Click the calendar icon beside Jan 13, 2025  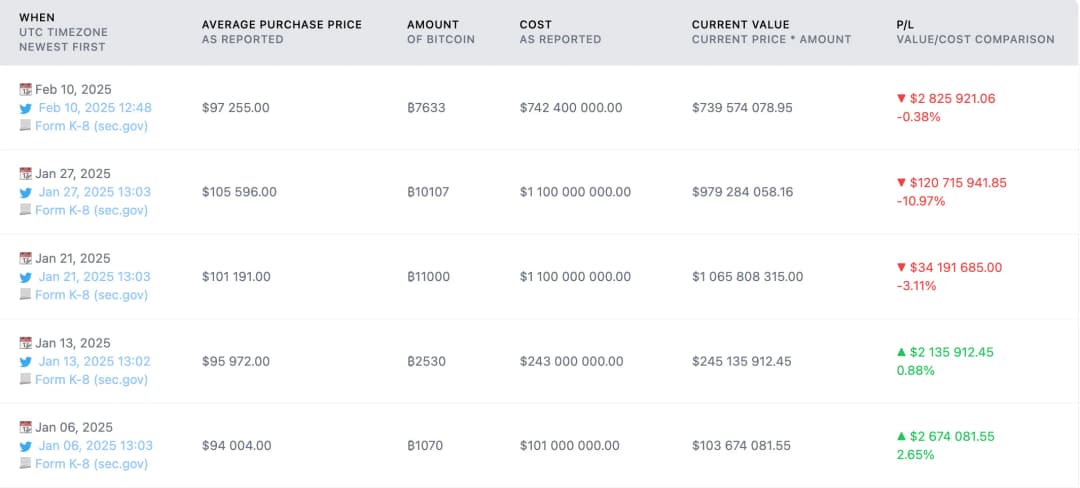[x=26, y=343]
